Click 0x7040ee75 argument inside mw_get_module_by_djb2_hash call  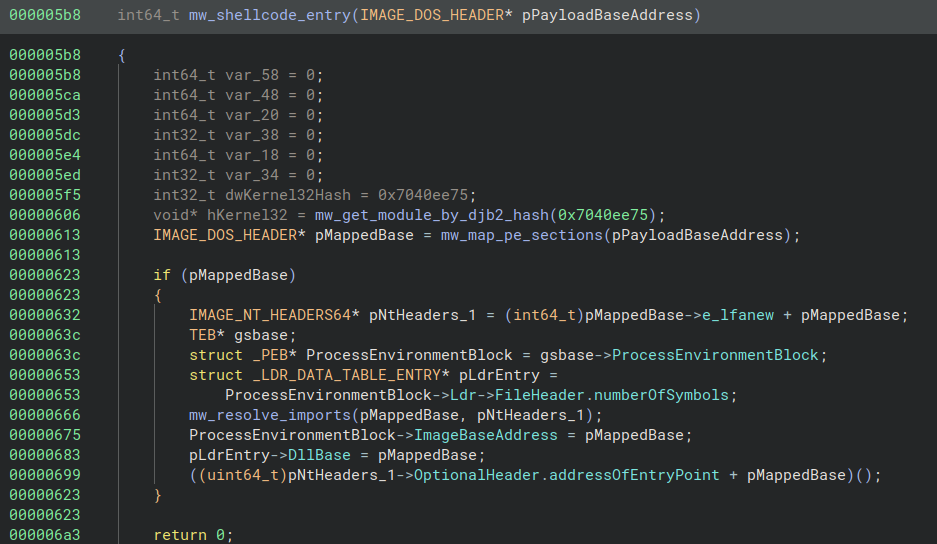tap(602, 215)
